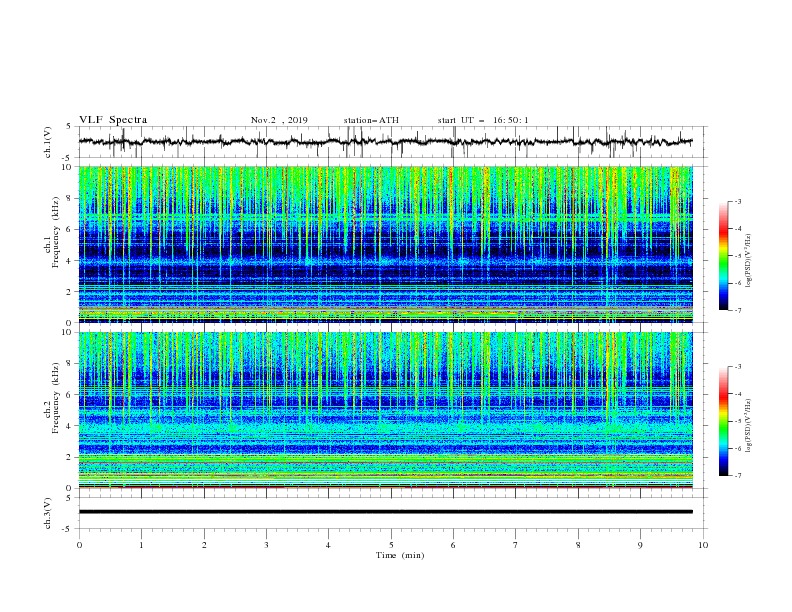Viewport: 792px width, 612px height.
Task: Click the ch.2 log(PSD) colorbar label
Action: point(748,426)
